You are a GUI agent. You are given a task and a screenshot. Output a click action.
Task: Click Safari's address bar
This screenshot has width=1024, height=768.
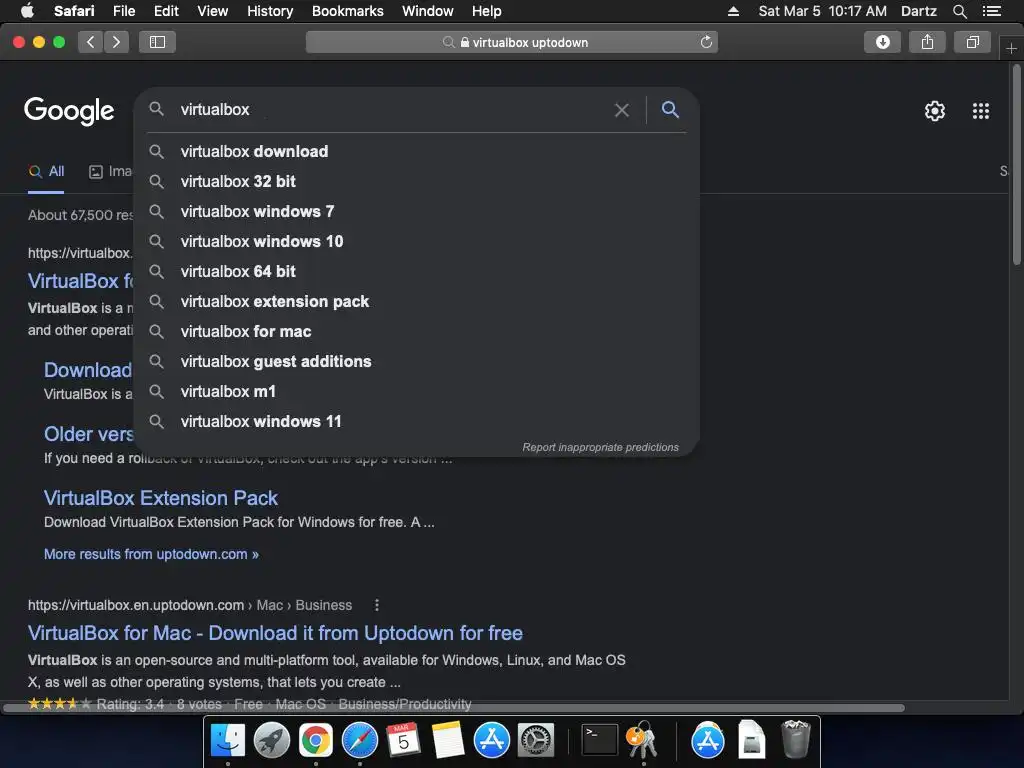click(512, 42)
